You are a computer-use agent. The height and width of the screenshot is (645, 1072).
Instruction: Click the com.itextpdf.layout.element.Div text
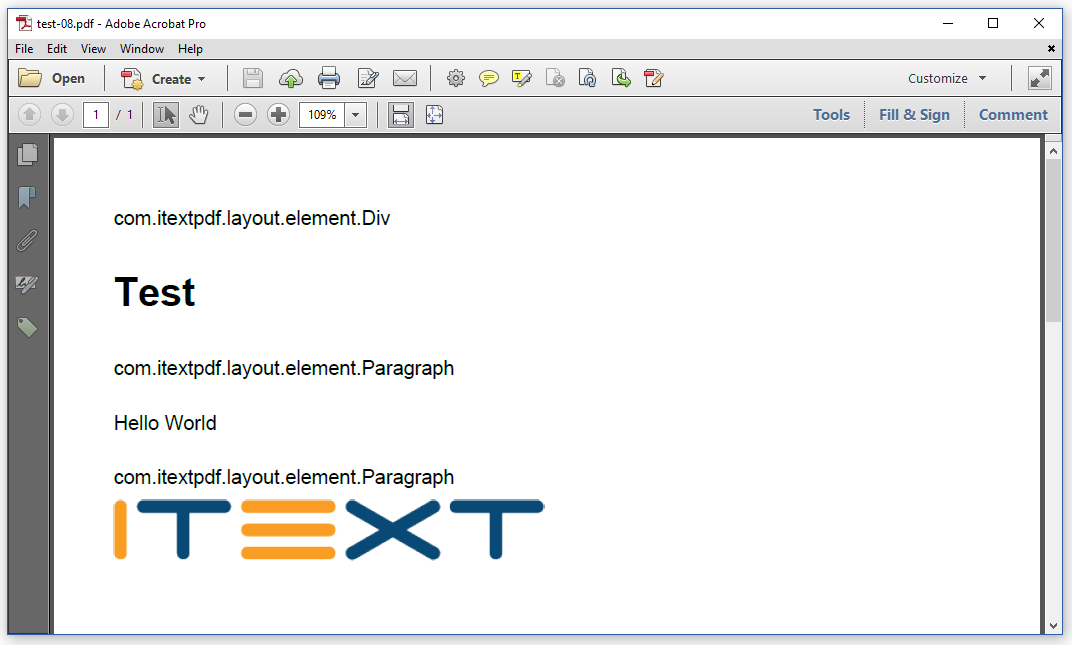(252, 218)
